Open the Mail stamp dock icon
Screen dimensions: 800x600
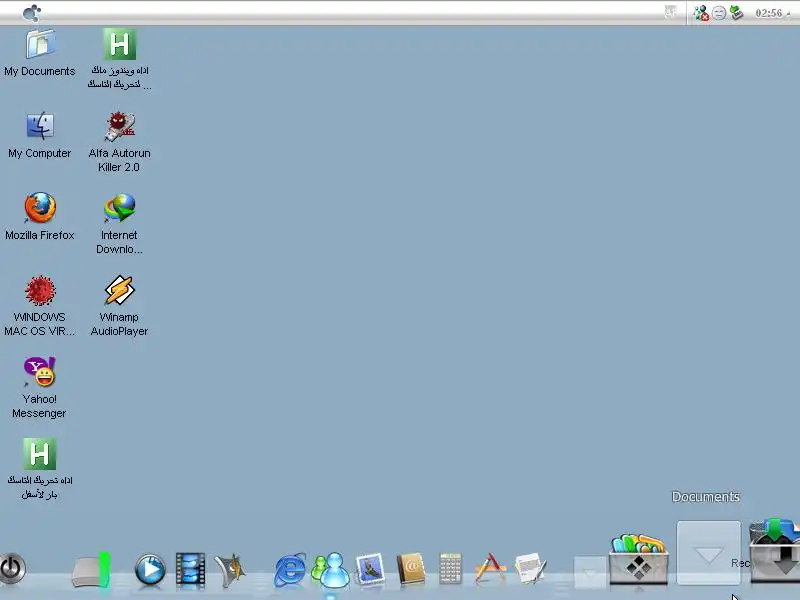pos(370,569)
